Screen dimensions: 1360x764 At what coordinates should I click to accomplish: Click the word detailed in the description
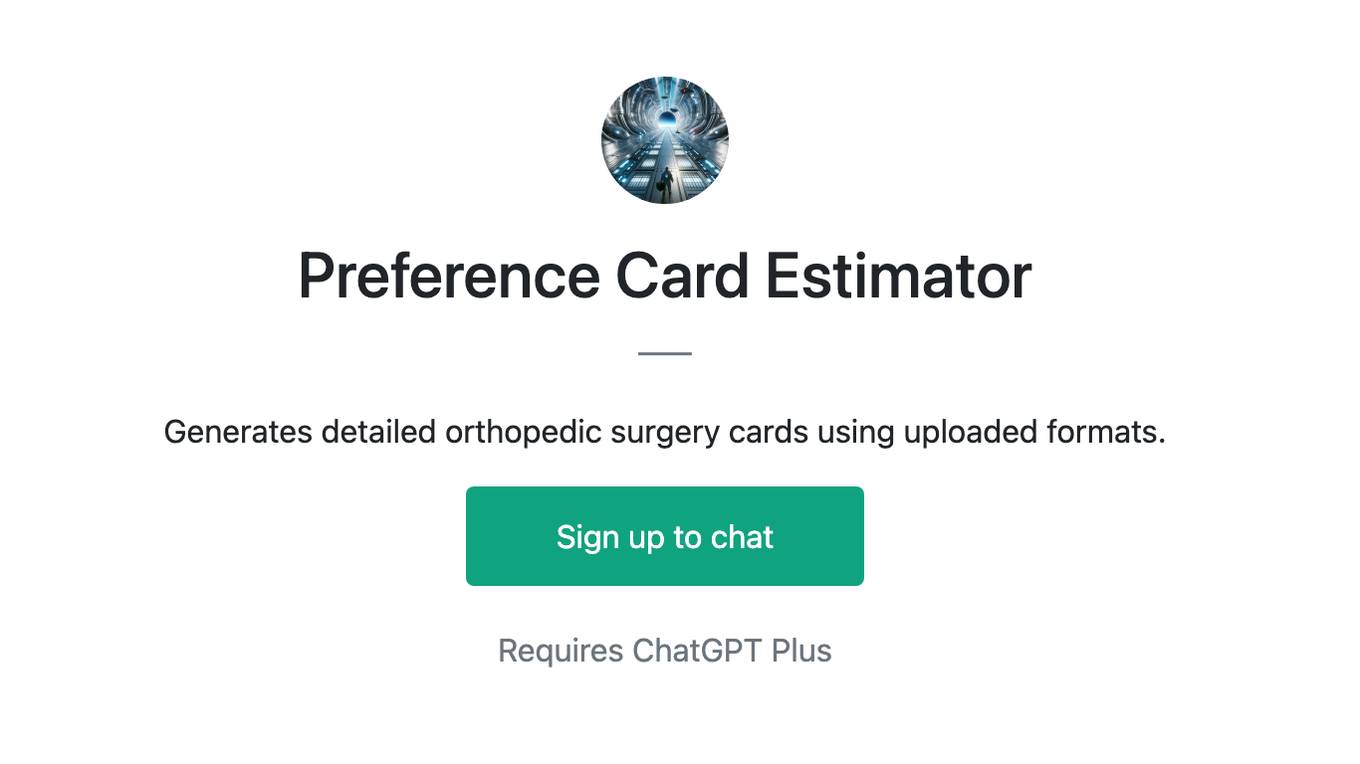pos(378,432)
